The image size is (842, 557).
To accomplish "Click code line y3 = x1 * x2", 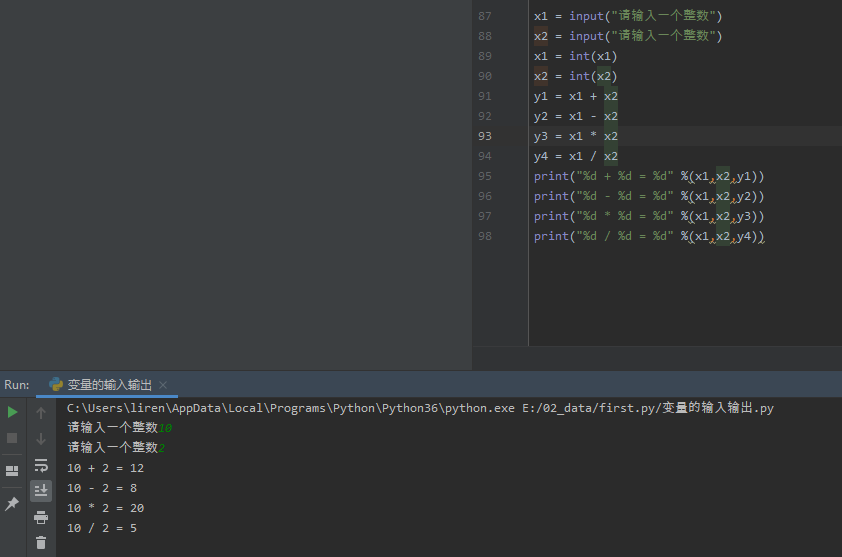I will [x=576, y=136].
